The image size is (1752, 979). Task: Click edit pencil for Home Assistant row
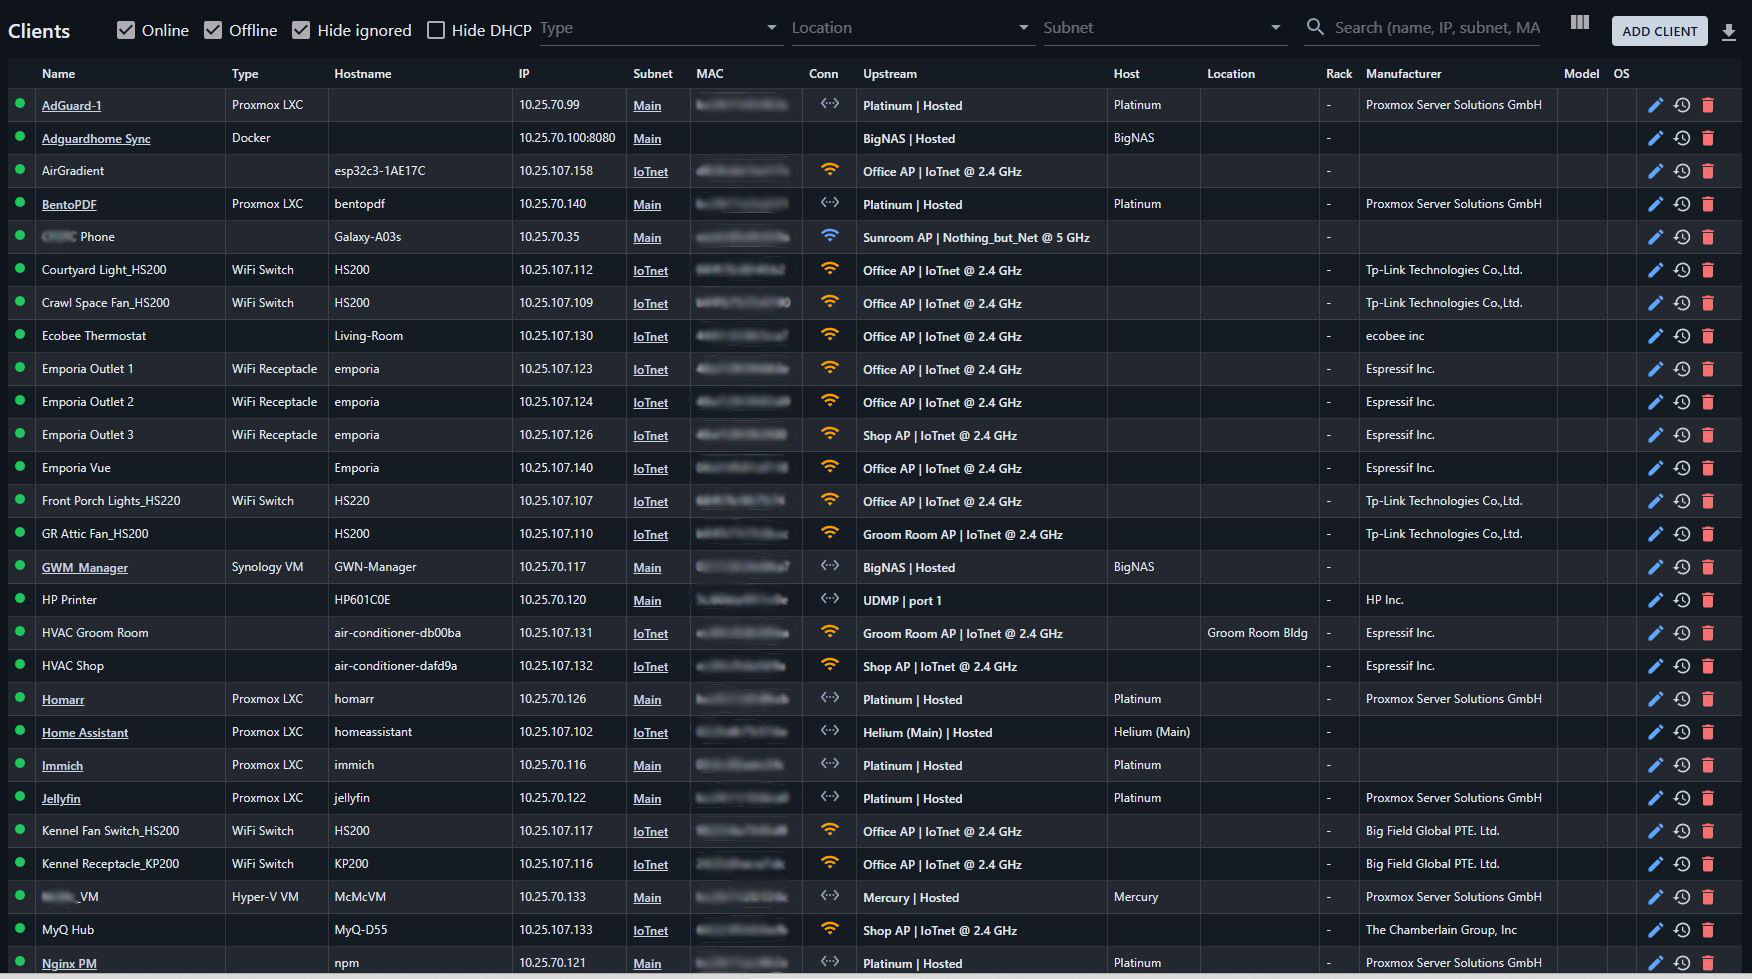click(1655, 732)
